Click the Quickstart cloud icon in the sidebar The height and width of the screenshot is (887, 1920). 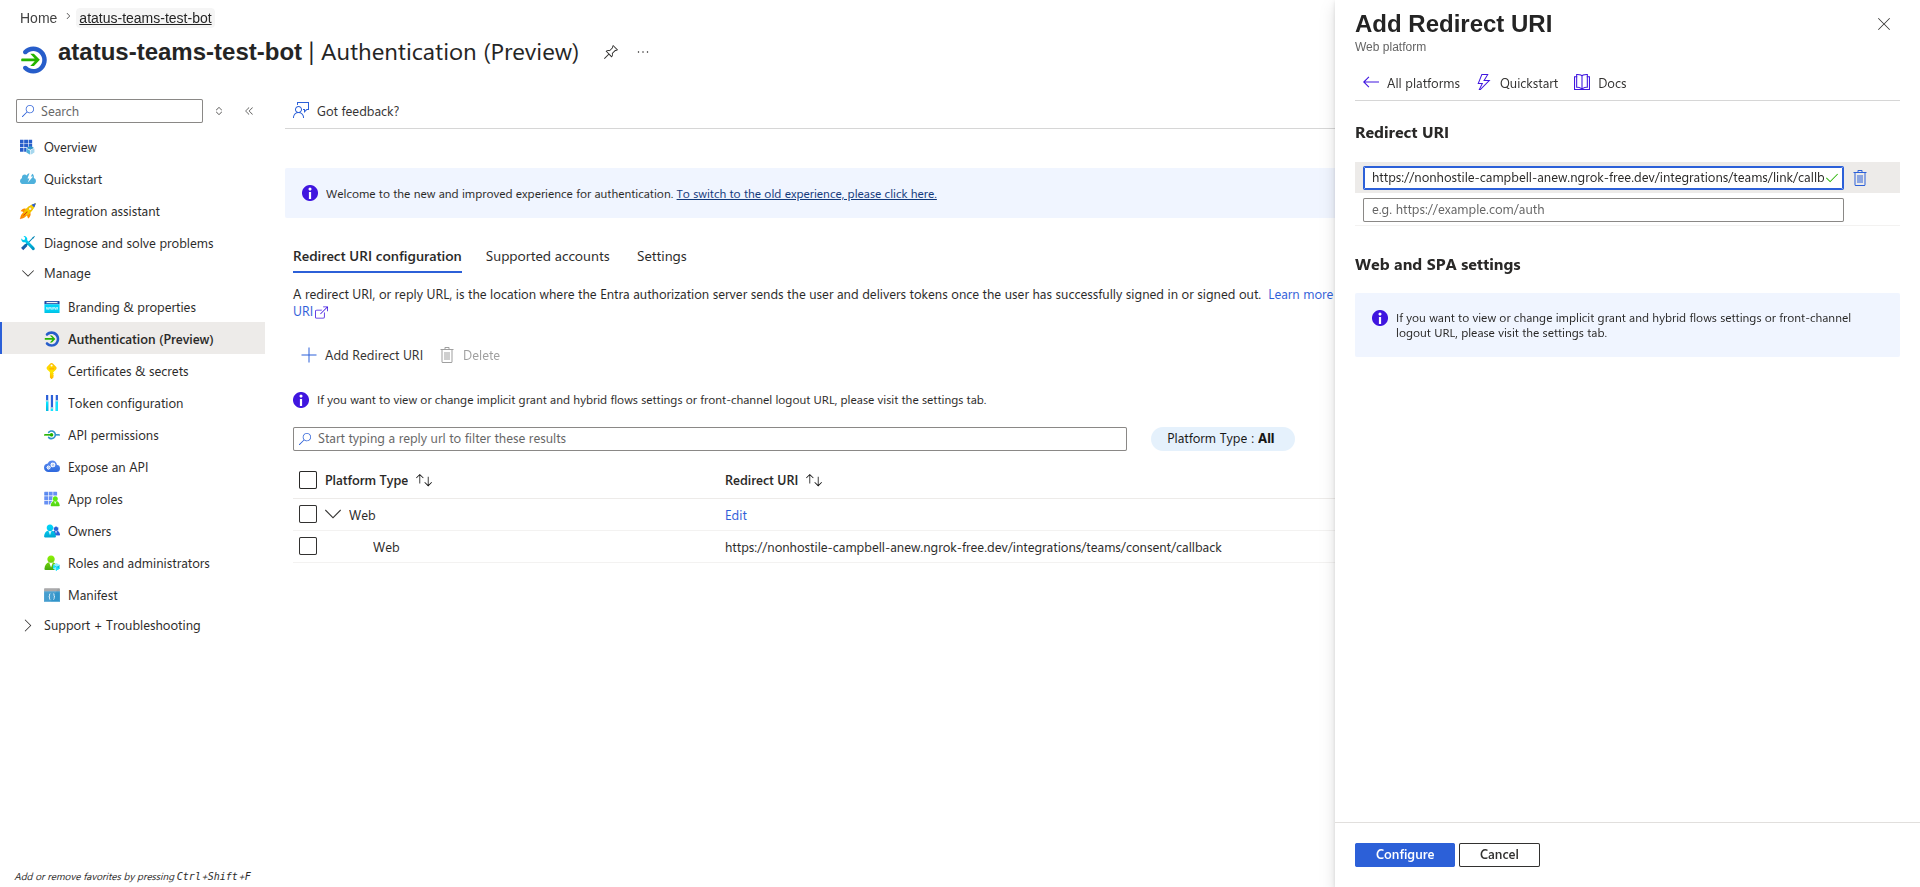coord(27,179)
